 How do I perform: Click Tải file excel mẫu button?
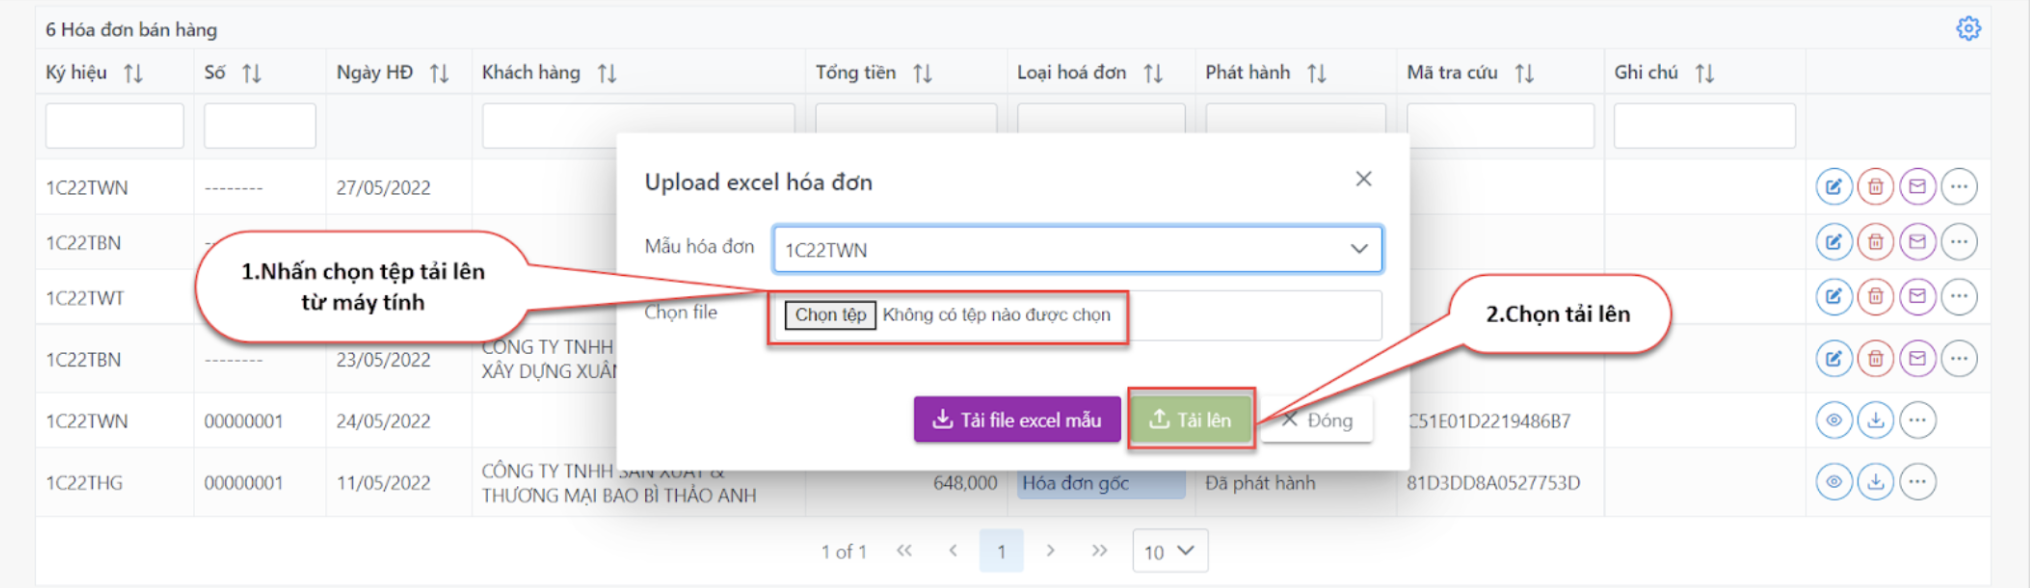[x=1017, y=419]
